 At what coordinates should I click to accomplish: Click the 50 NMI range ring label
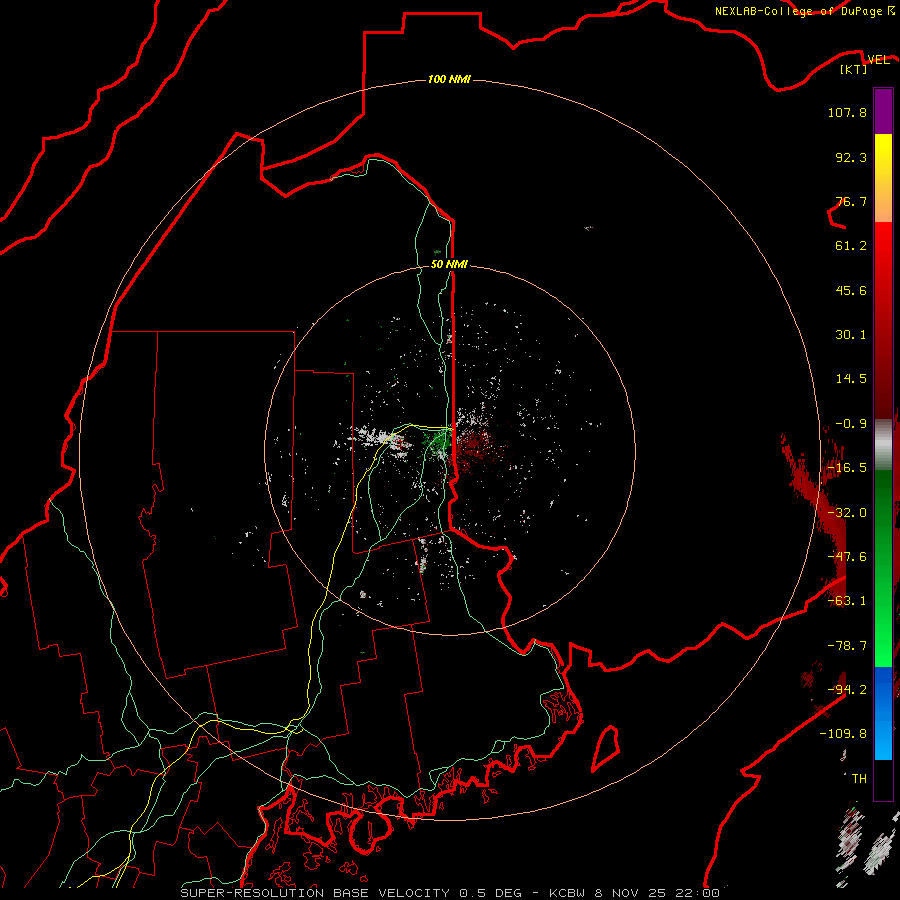click(449, 264)
